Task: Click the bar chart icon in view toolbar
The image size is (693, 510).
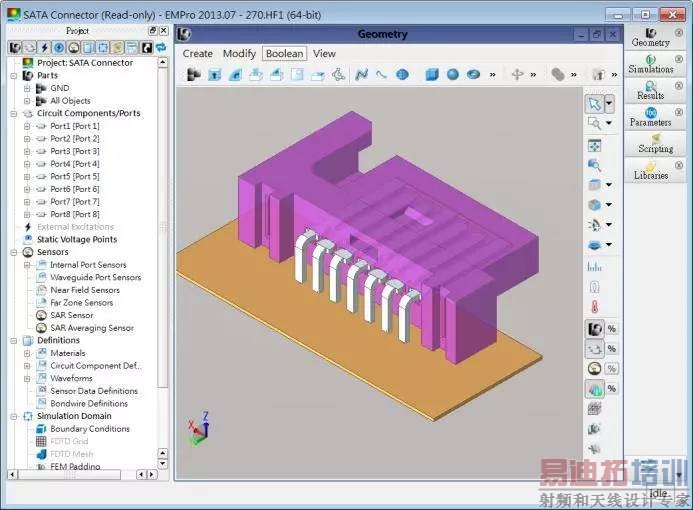Action: [x=594, y=266]
